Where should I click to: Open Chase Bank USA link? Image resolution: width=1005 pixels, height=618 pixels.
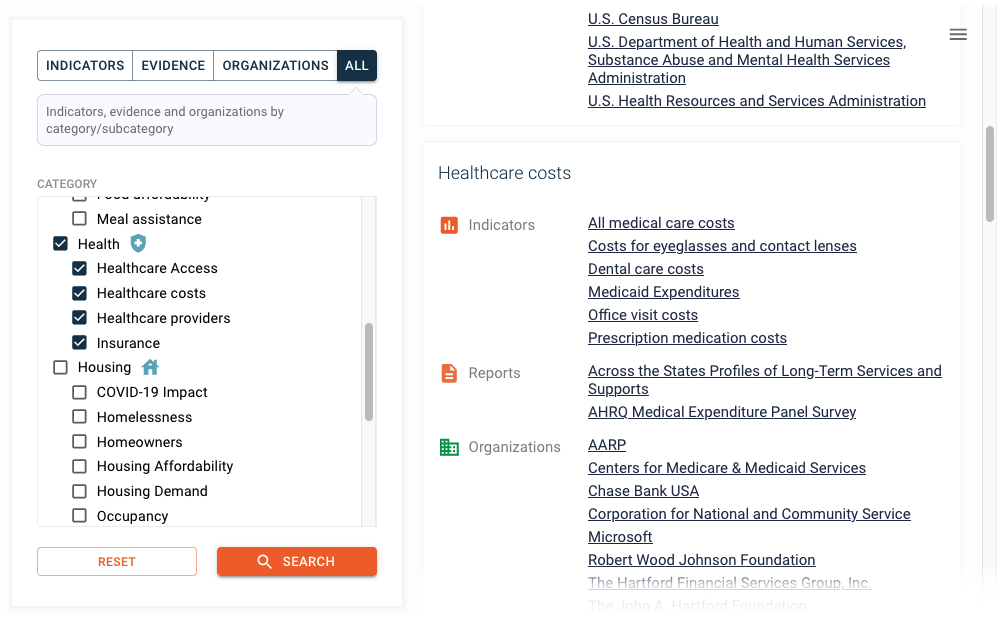coord(644,491)
